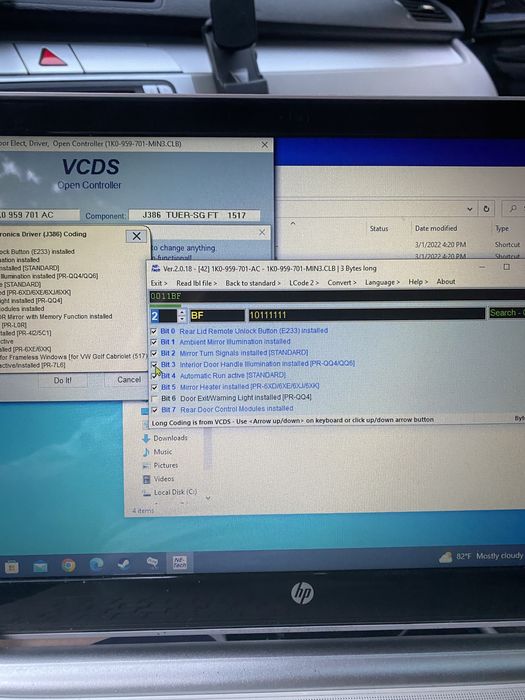This screenshot has height=700, width=525.
Task: Toggle Bit 1 Ambient Mirror Illumination checkbox
Action: pyautogui.click(x=154, y=342)
